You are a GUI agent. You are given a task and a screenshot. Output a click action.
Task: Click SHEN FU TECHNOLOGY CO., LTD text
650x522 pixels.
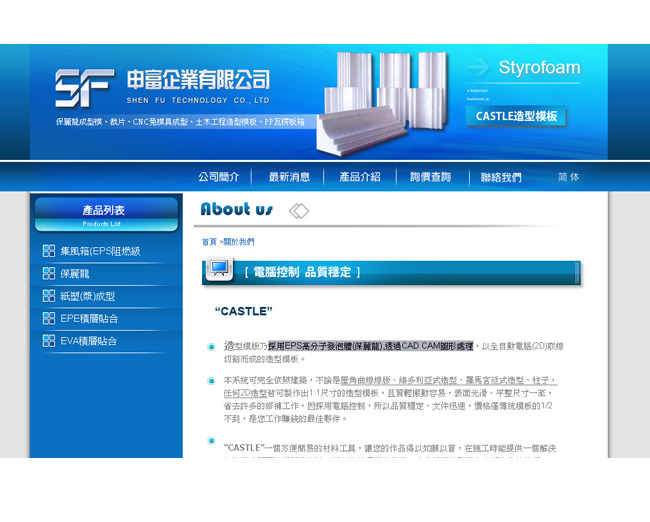tap(198, 100)
